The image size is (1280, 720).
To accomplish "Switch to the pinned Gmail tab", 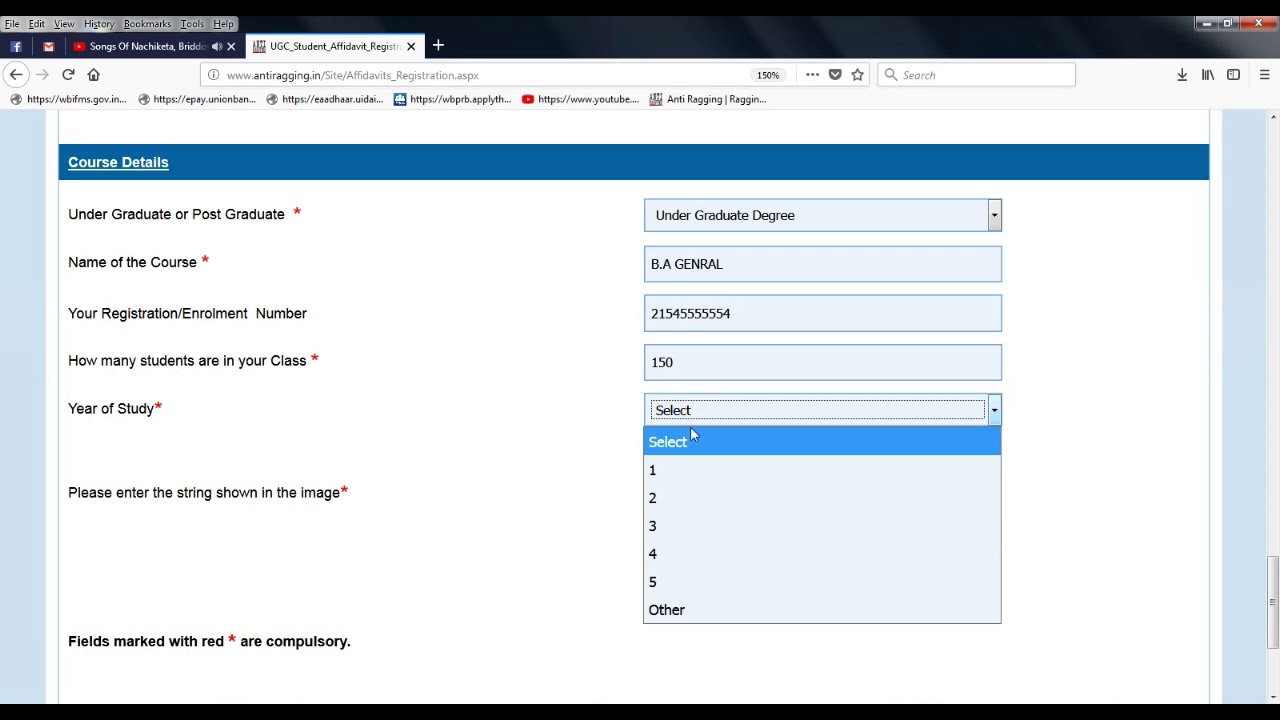I will (x=48, y=46).
